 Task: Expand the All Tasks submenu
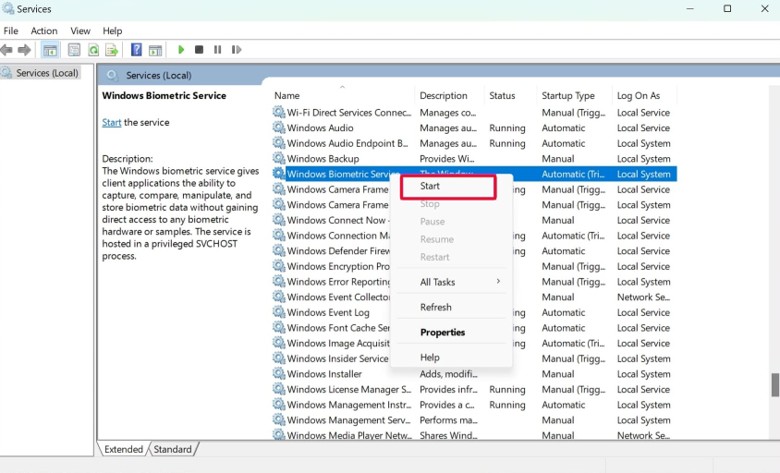coord(451,282)
